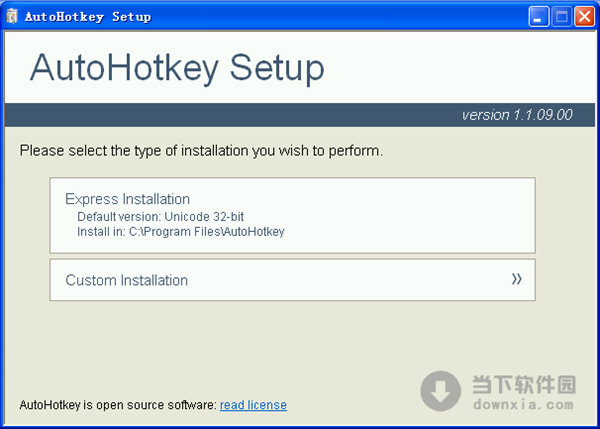Maximize the AutoHotkey Setup window
This screenshot has height=429, width=600.
pyautogui.click(x=562, y=16)
